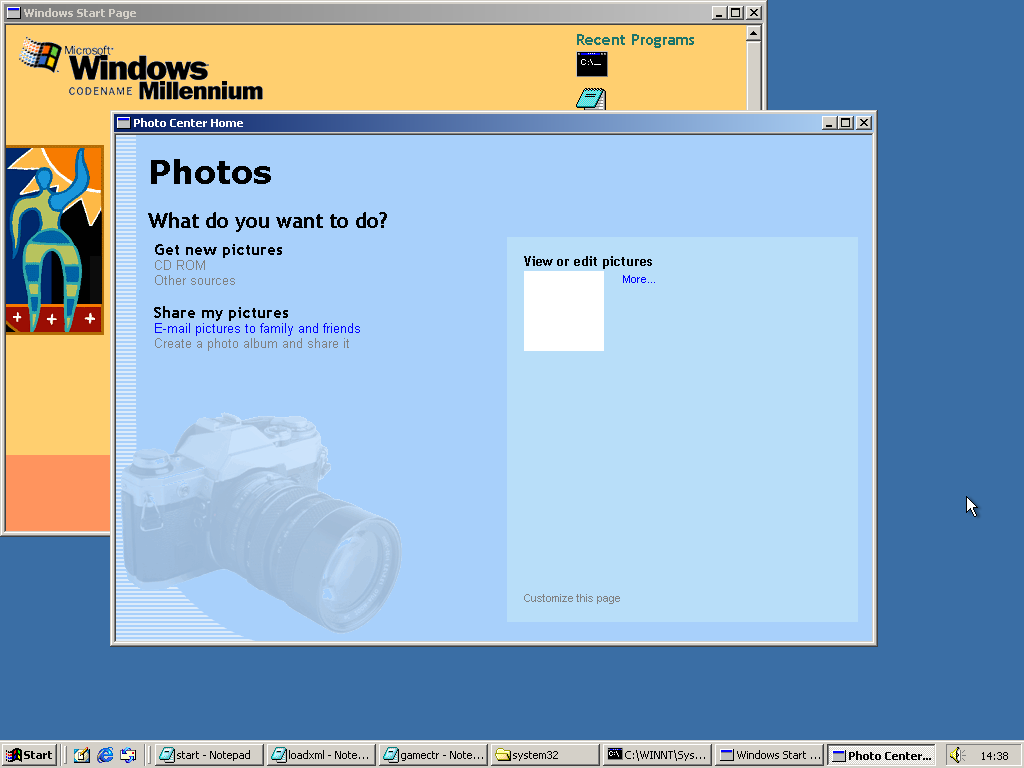Select Create a photo album and share it
1024x768 pixels.
tap(251, 344)
